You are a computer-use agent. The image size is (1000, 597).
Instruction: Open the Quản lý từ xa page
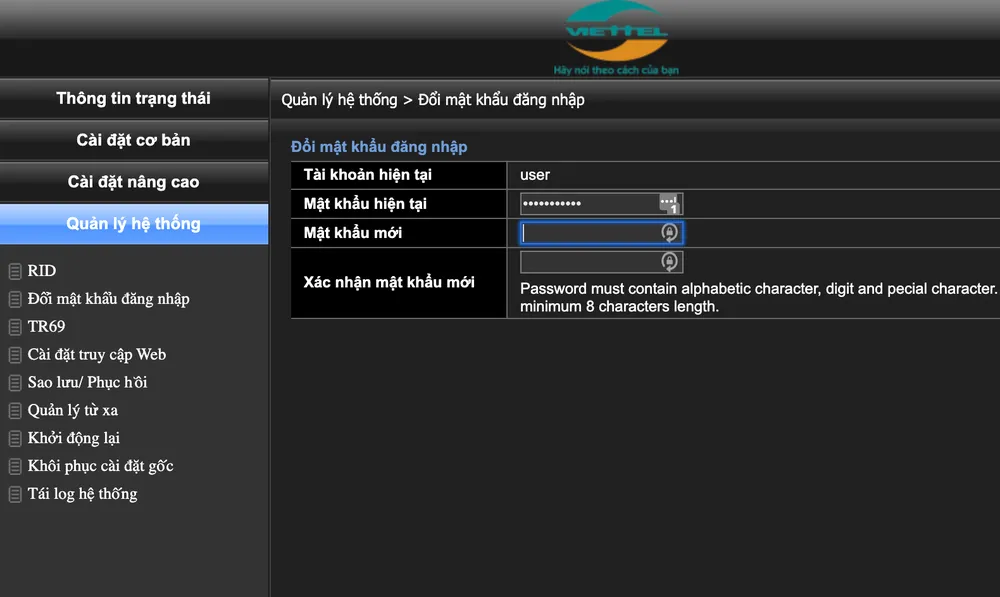[75, 410]
